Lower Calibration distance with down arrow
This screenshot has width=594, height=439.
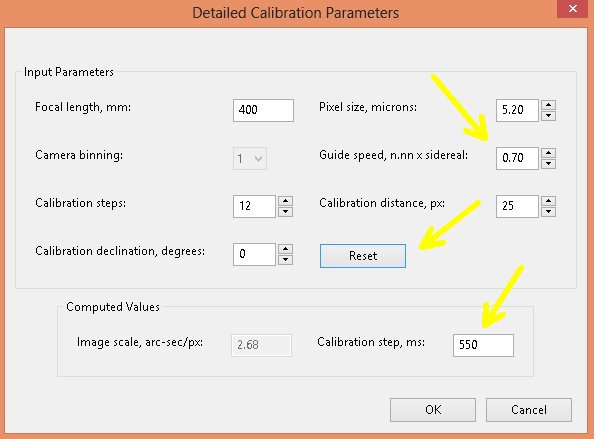pos(549,212)
